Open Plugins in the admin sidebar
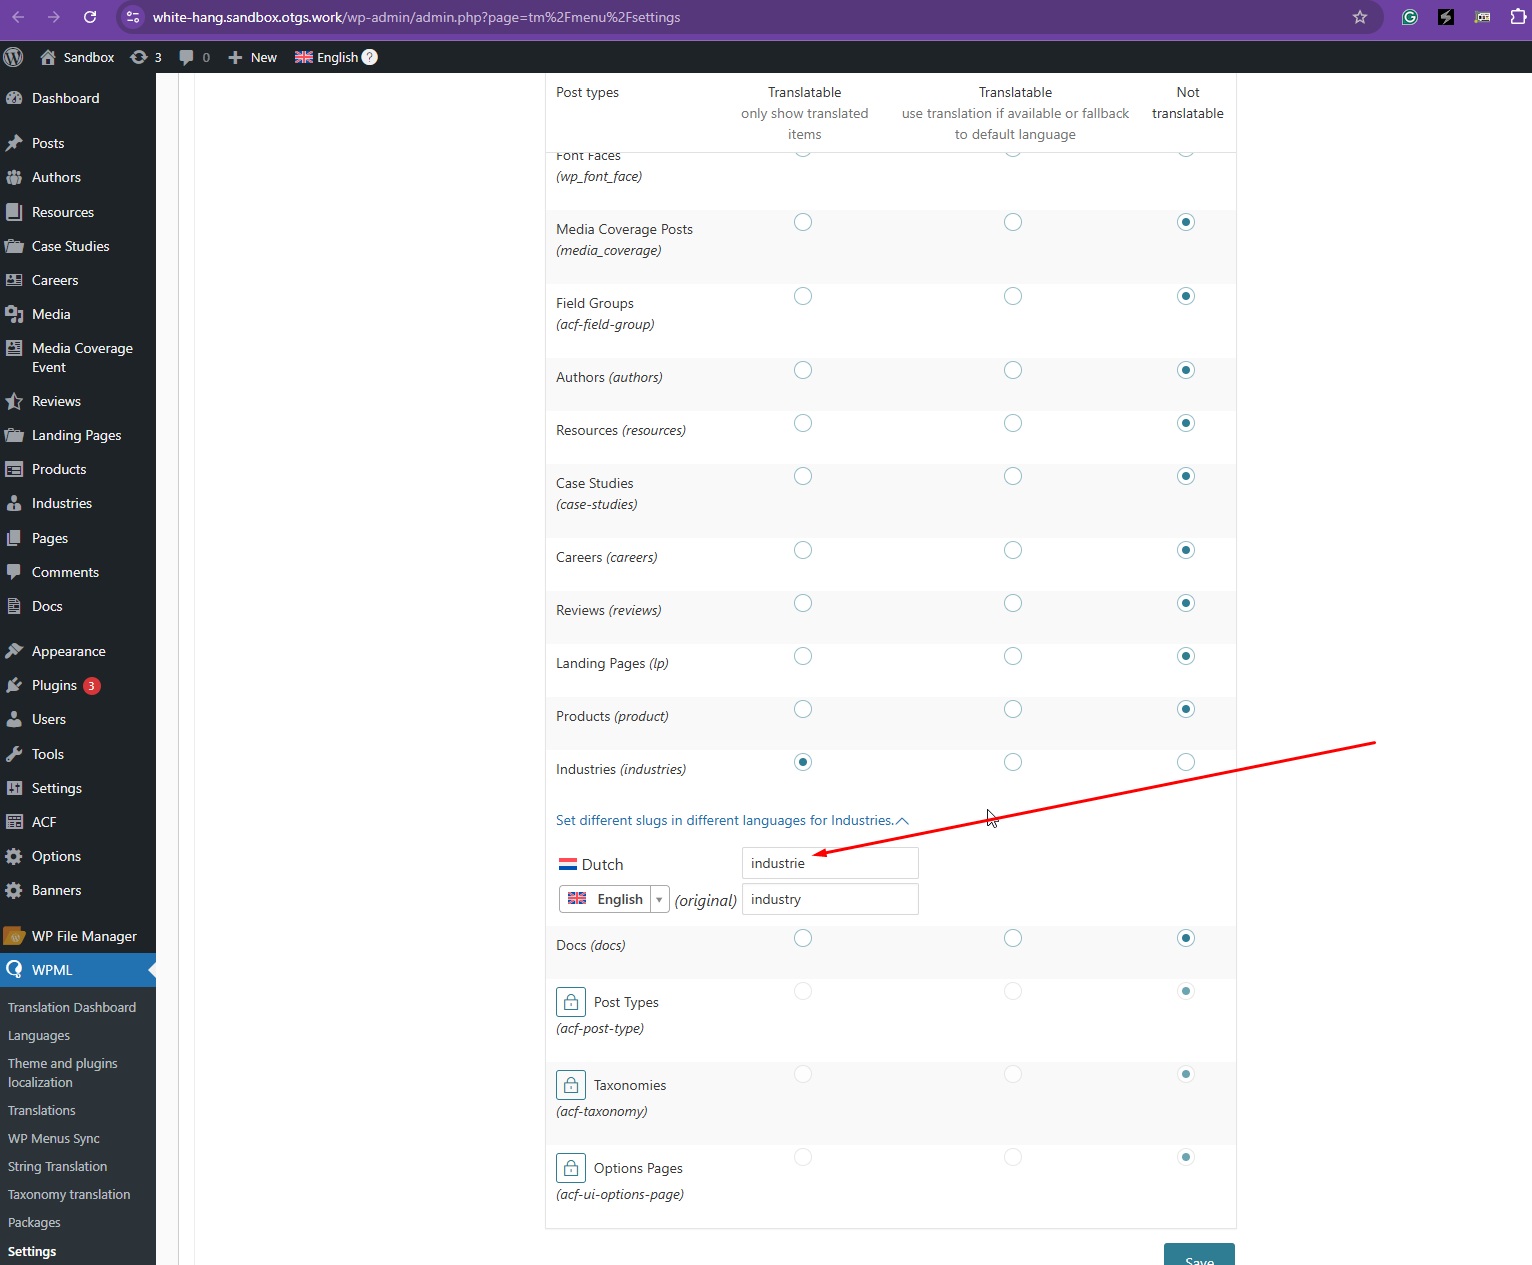Image resolution: width=1532 pixels, height=1265 pixels. point(54,685)
